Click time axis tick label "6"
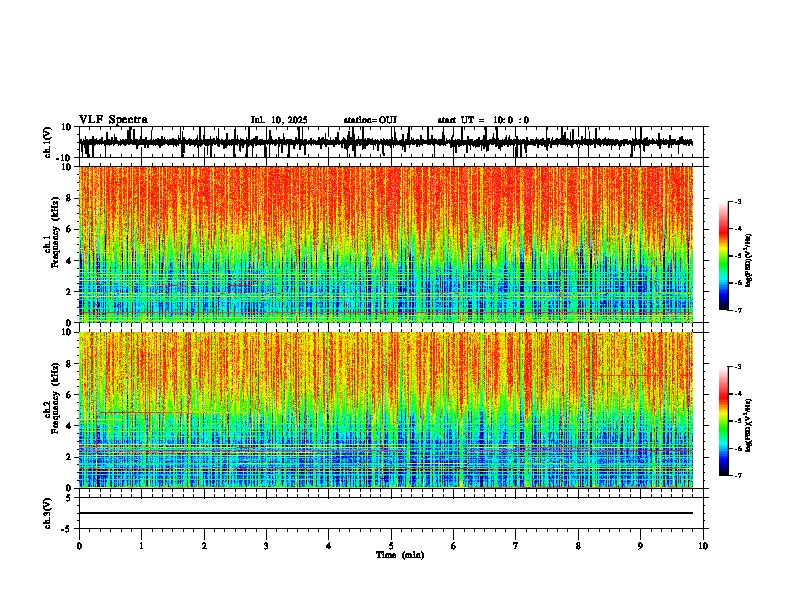 pyautogui.click(x=454, y=546)
